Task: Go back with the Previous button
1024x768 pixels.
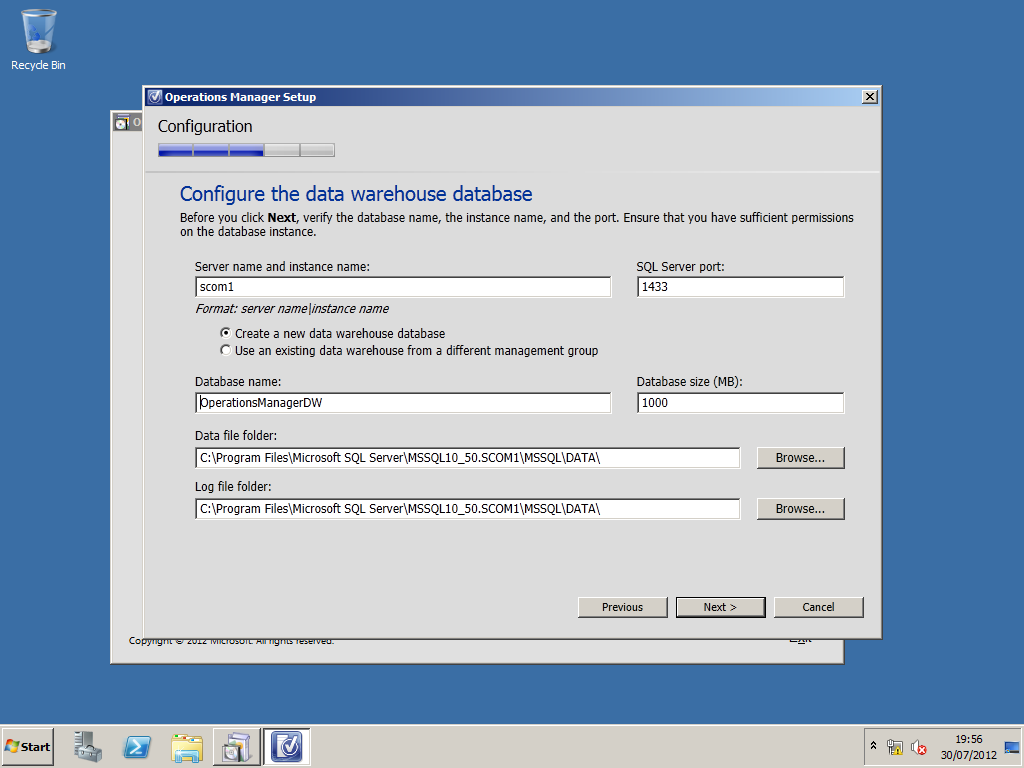Action: (622, 607)
